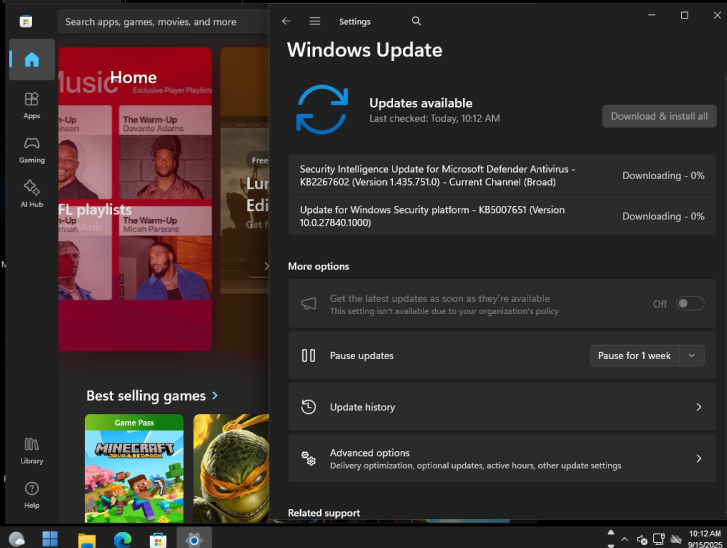Screen dimensions: 727x548
Task: Click the network icon in system tray
Action: pyautogui.click(x=658, y=539)
